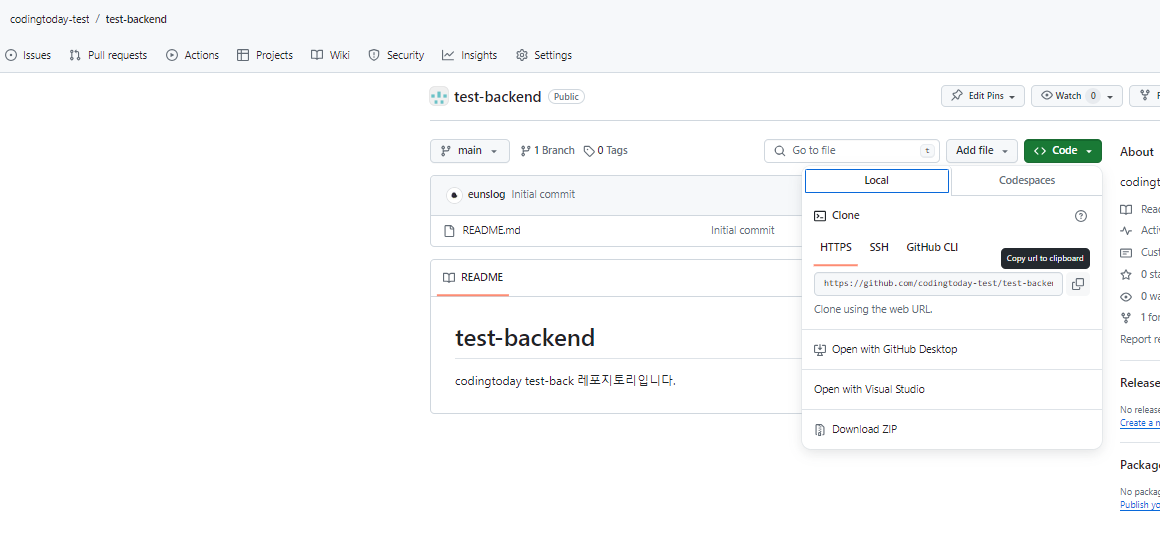Switch to the Codespaces tab

(x=1027, y=181)
